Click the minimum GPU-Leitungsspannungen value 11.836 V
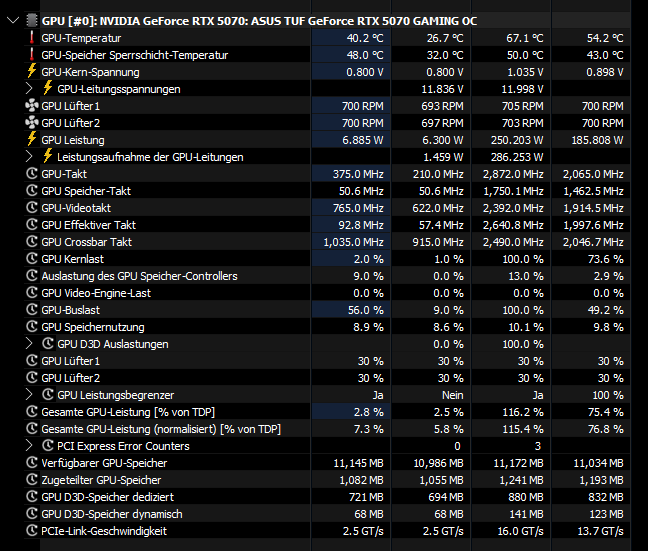Viewport: 648px width, 551px height. pyautogui.click(x=442, y=89)
